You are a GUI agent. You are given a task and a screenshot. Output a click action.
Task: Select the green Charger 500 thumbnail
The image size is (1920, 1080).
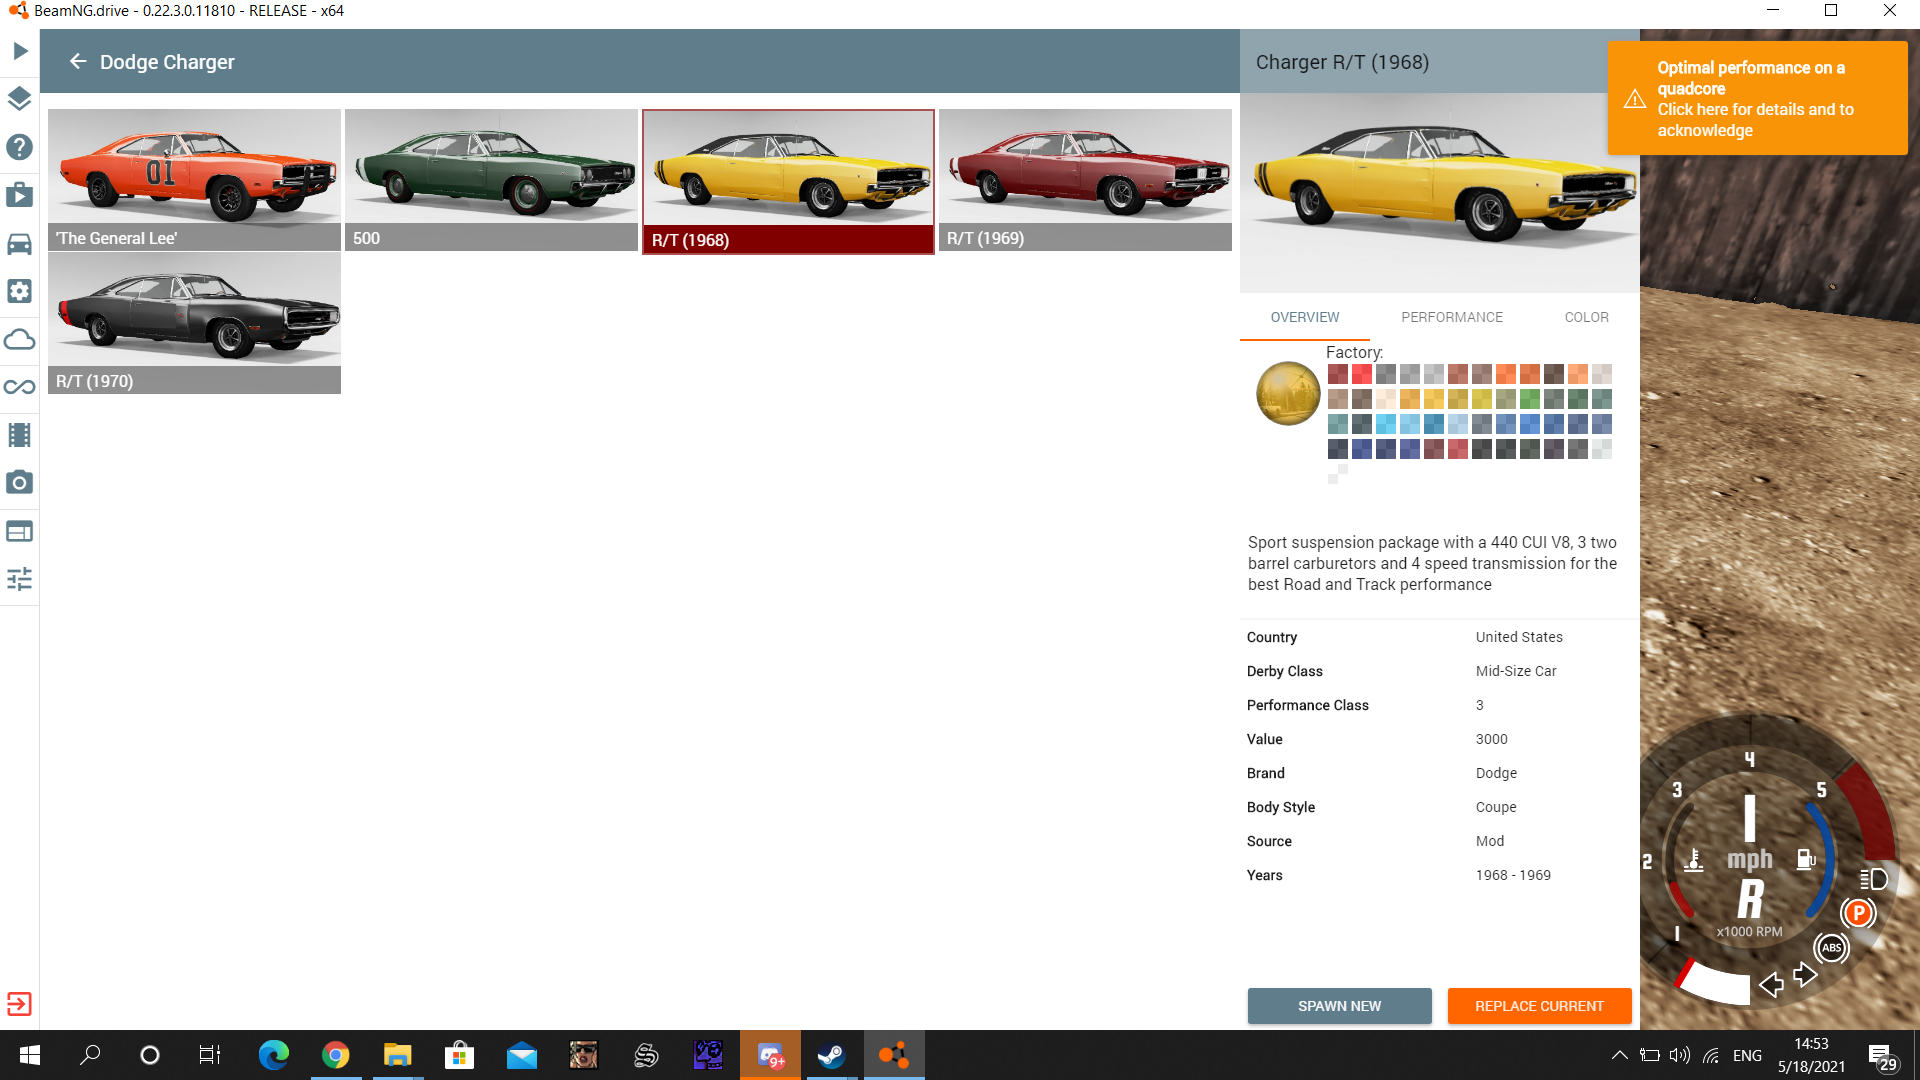pos(491,180)
